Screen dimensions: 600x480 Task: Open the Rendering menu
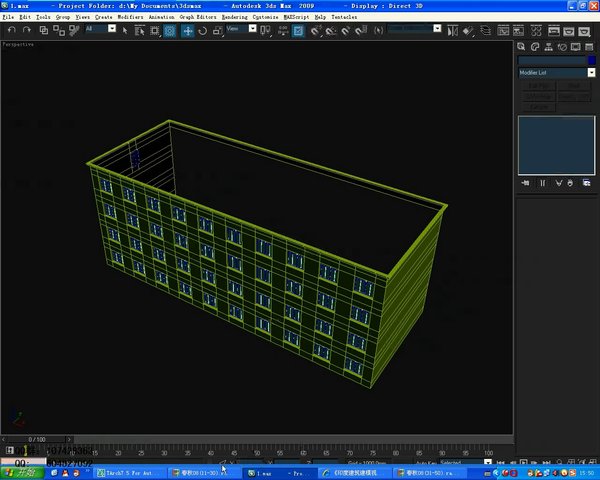click(235, 17)
